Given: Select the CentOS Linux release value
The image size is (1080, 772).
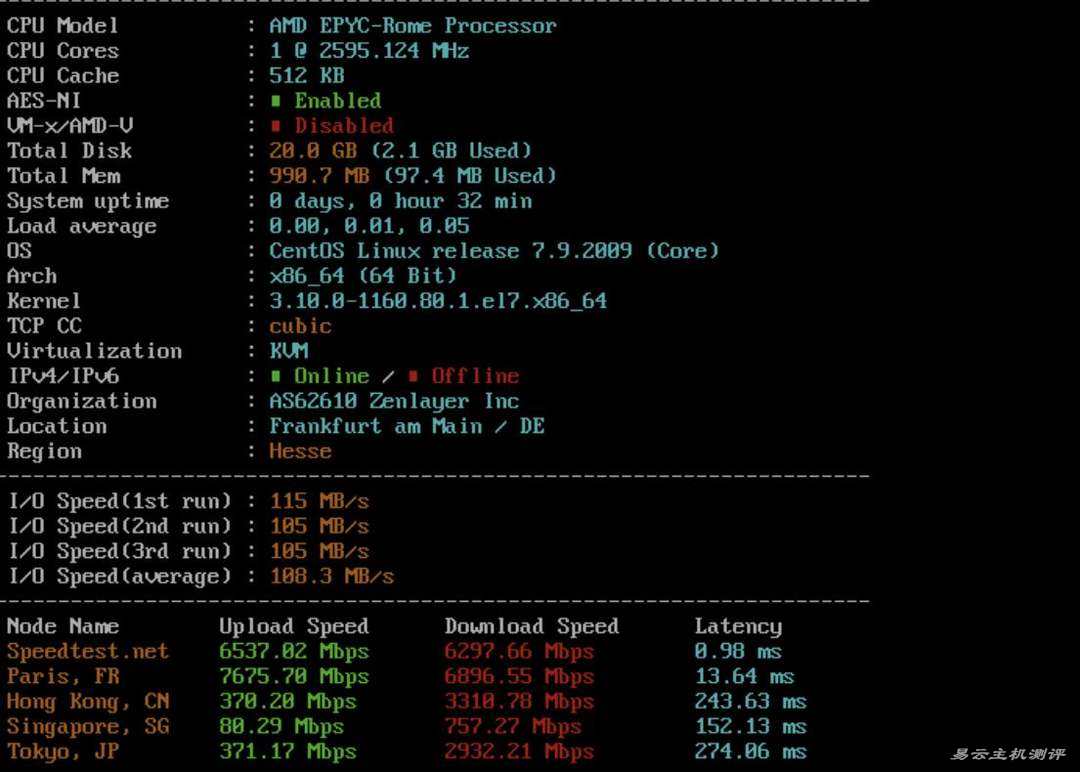Looking at the screenshot, I should tap(494, 250).
